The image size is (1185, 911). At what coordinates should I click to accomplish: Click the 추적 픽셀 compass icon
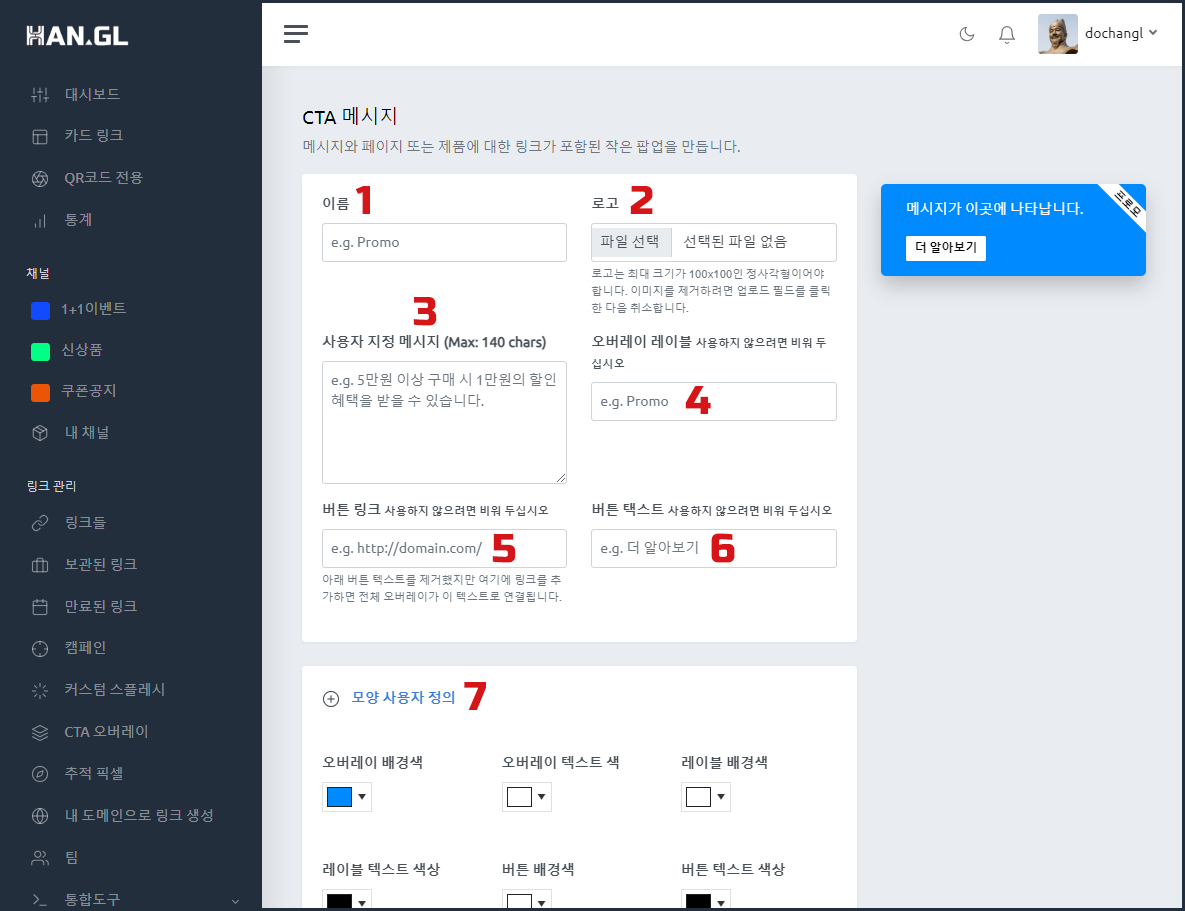40,773
